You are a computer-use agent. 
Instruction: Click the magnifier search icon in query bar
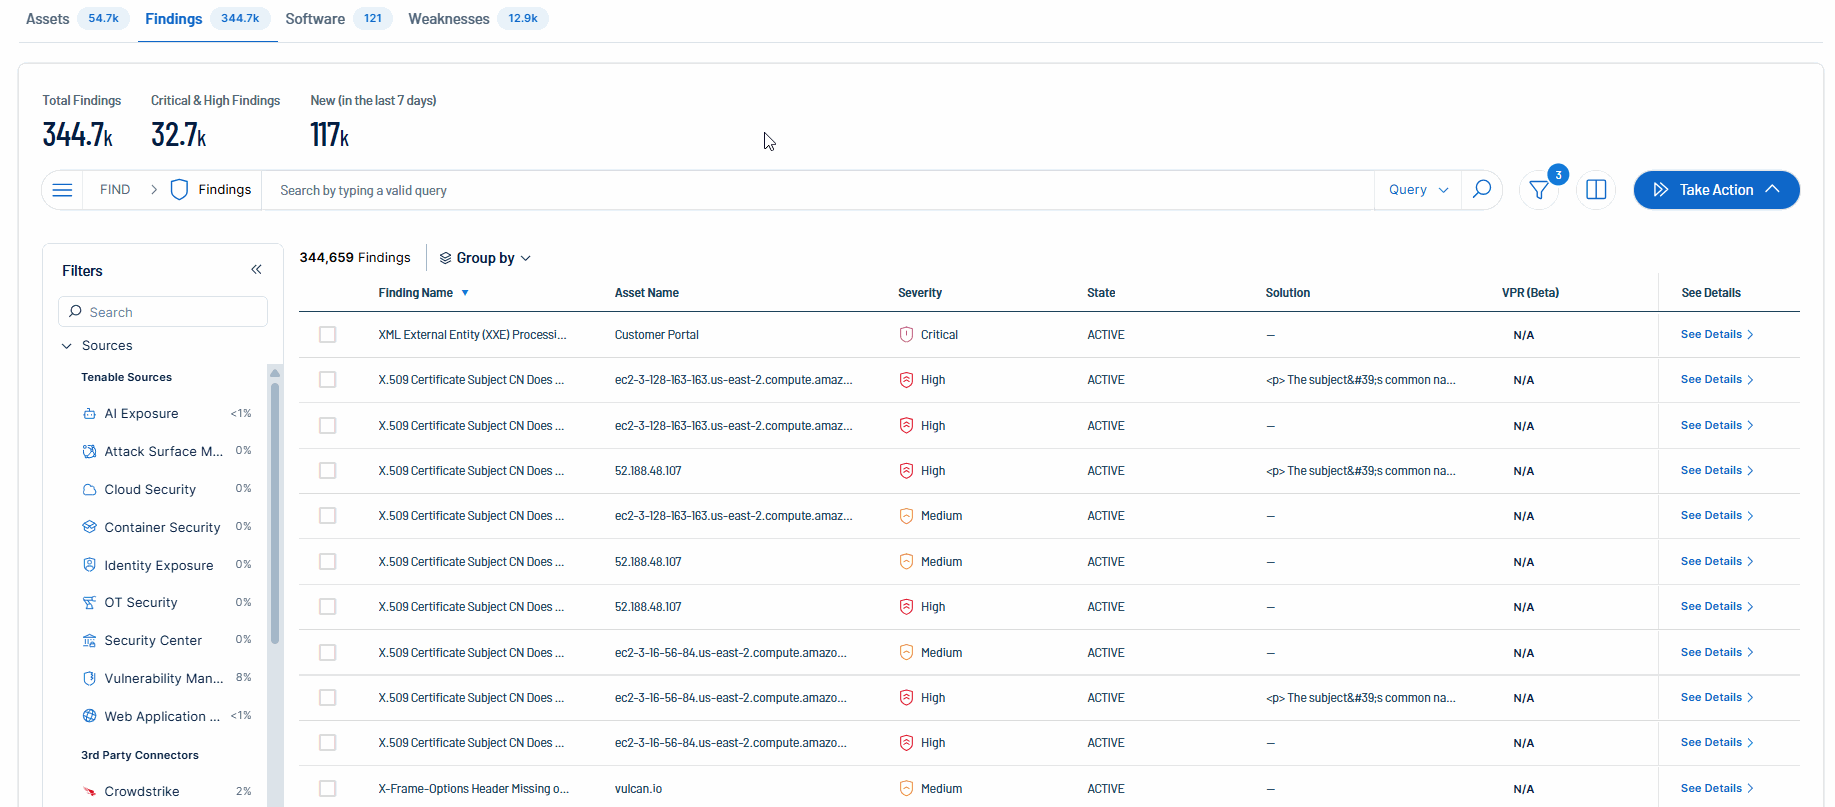tap(1482, 190)
